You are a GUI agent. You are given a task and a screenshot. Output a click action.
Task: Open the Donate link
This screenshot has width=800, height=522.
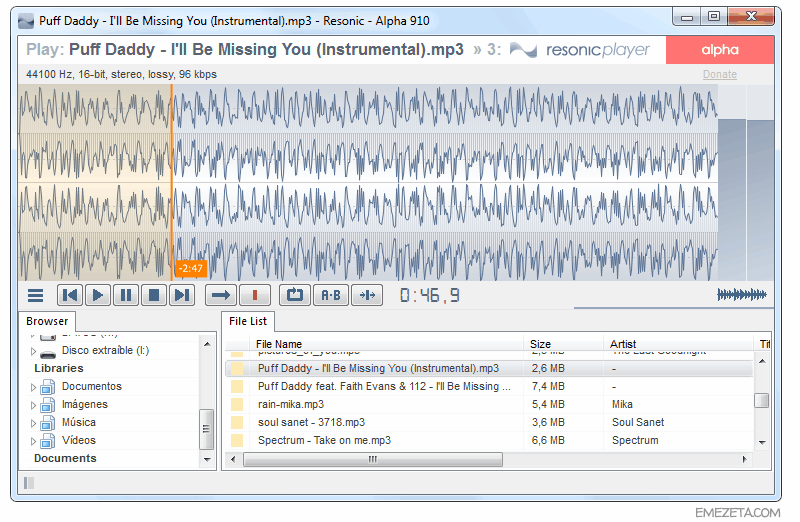719,74
